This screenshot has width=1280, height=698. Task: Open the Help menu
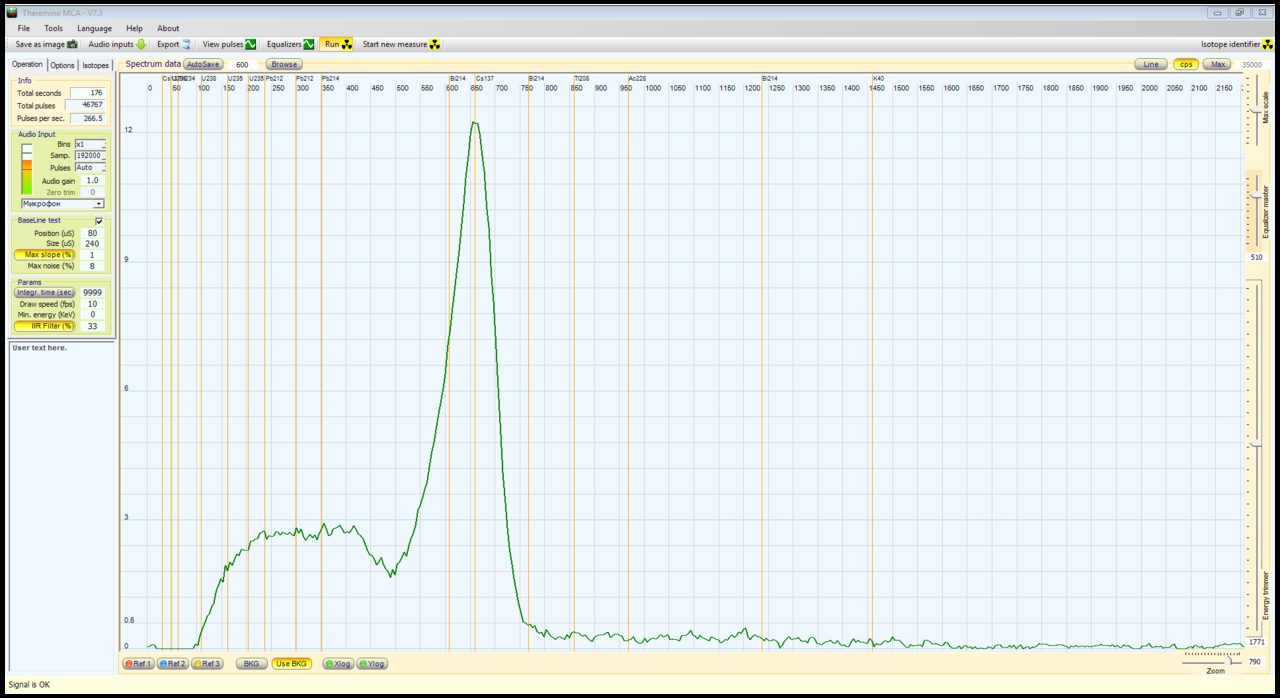[135, 28]
